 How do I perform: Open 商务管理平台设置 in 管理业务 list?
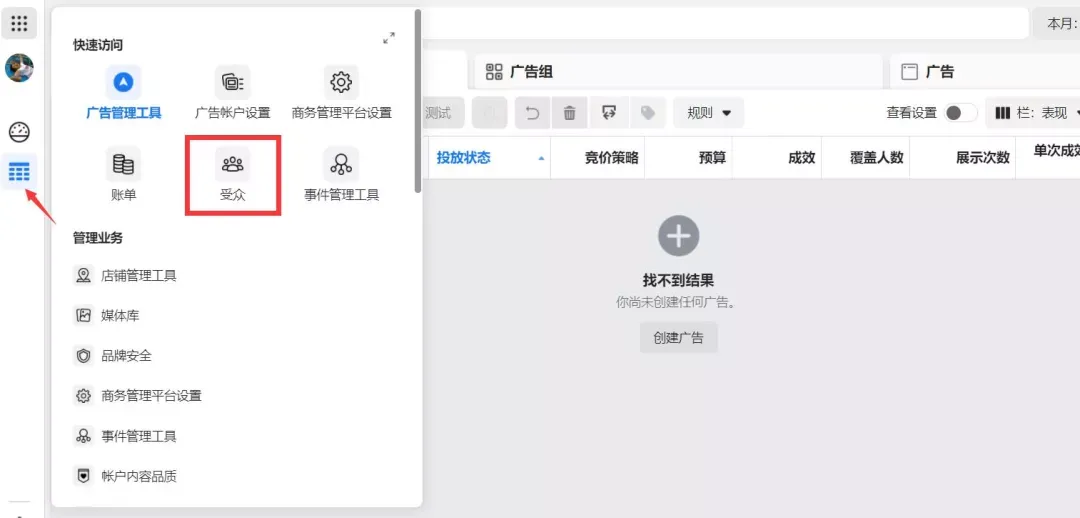click(x=138, y=395)
